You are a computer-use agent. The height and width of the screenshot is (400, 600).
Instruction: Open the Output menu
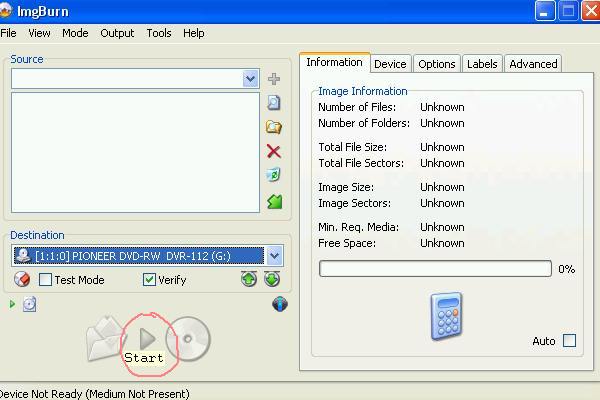point(117,33)
